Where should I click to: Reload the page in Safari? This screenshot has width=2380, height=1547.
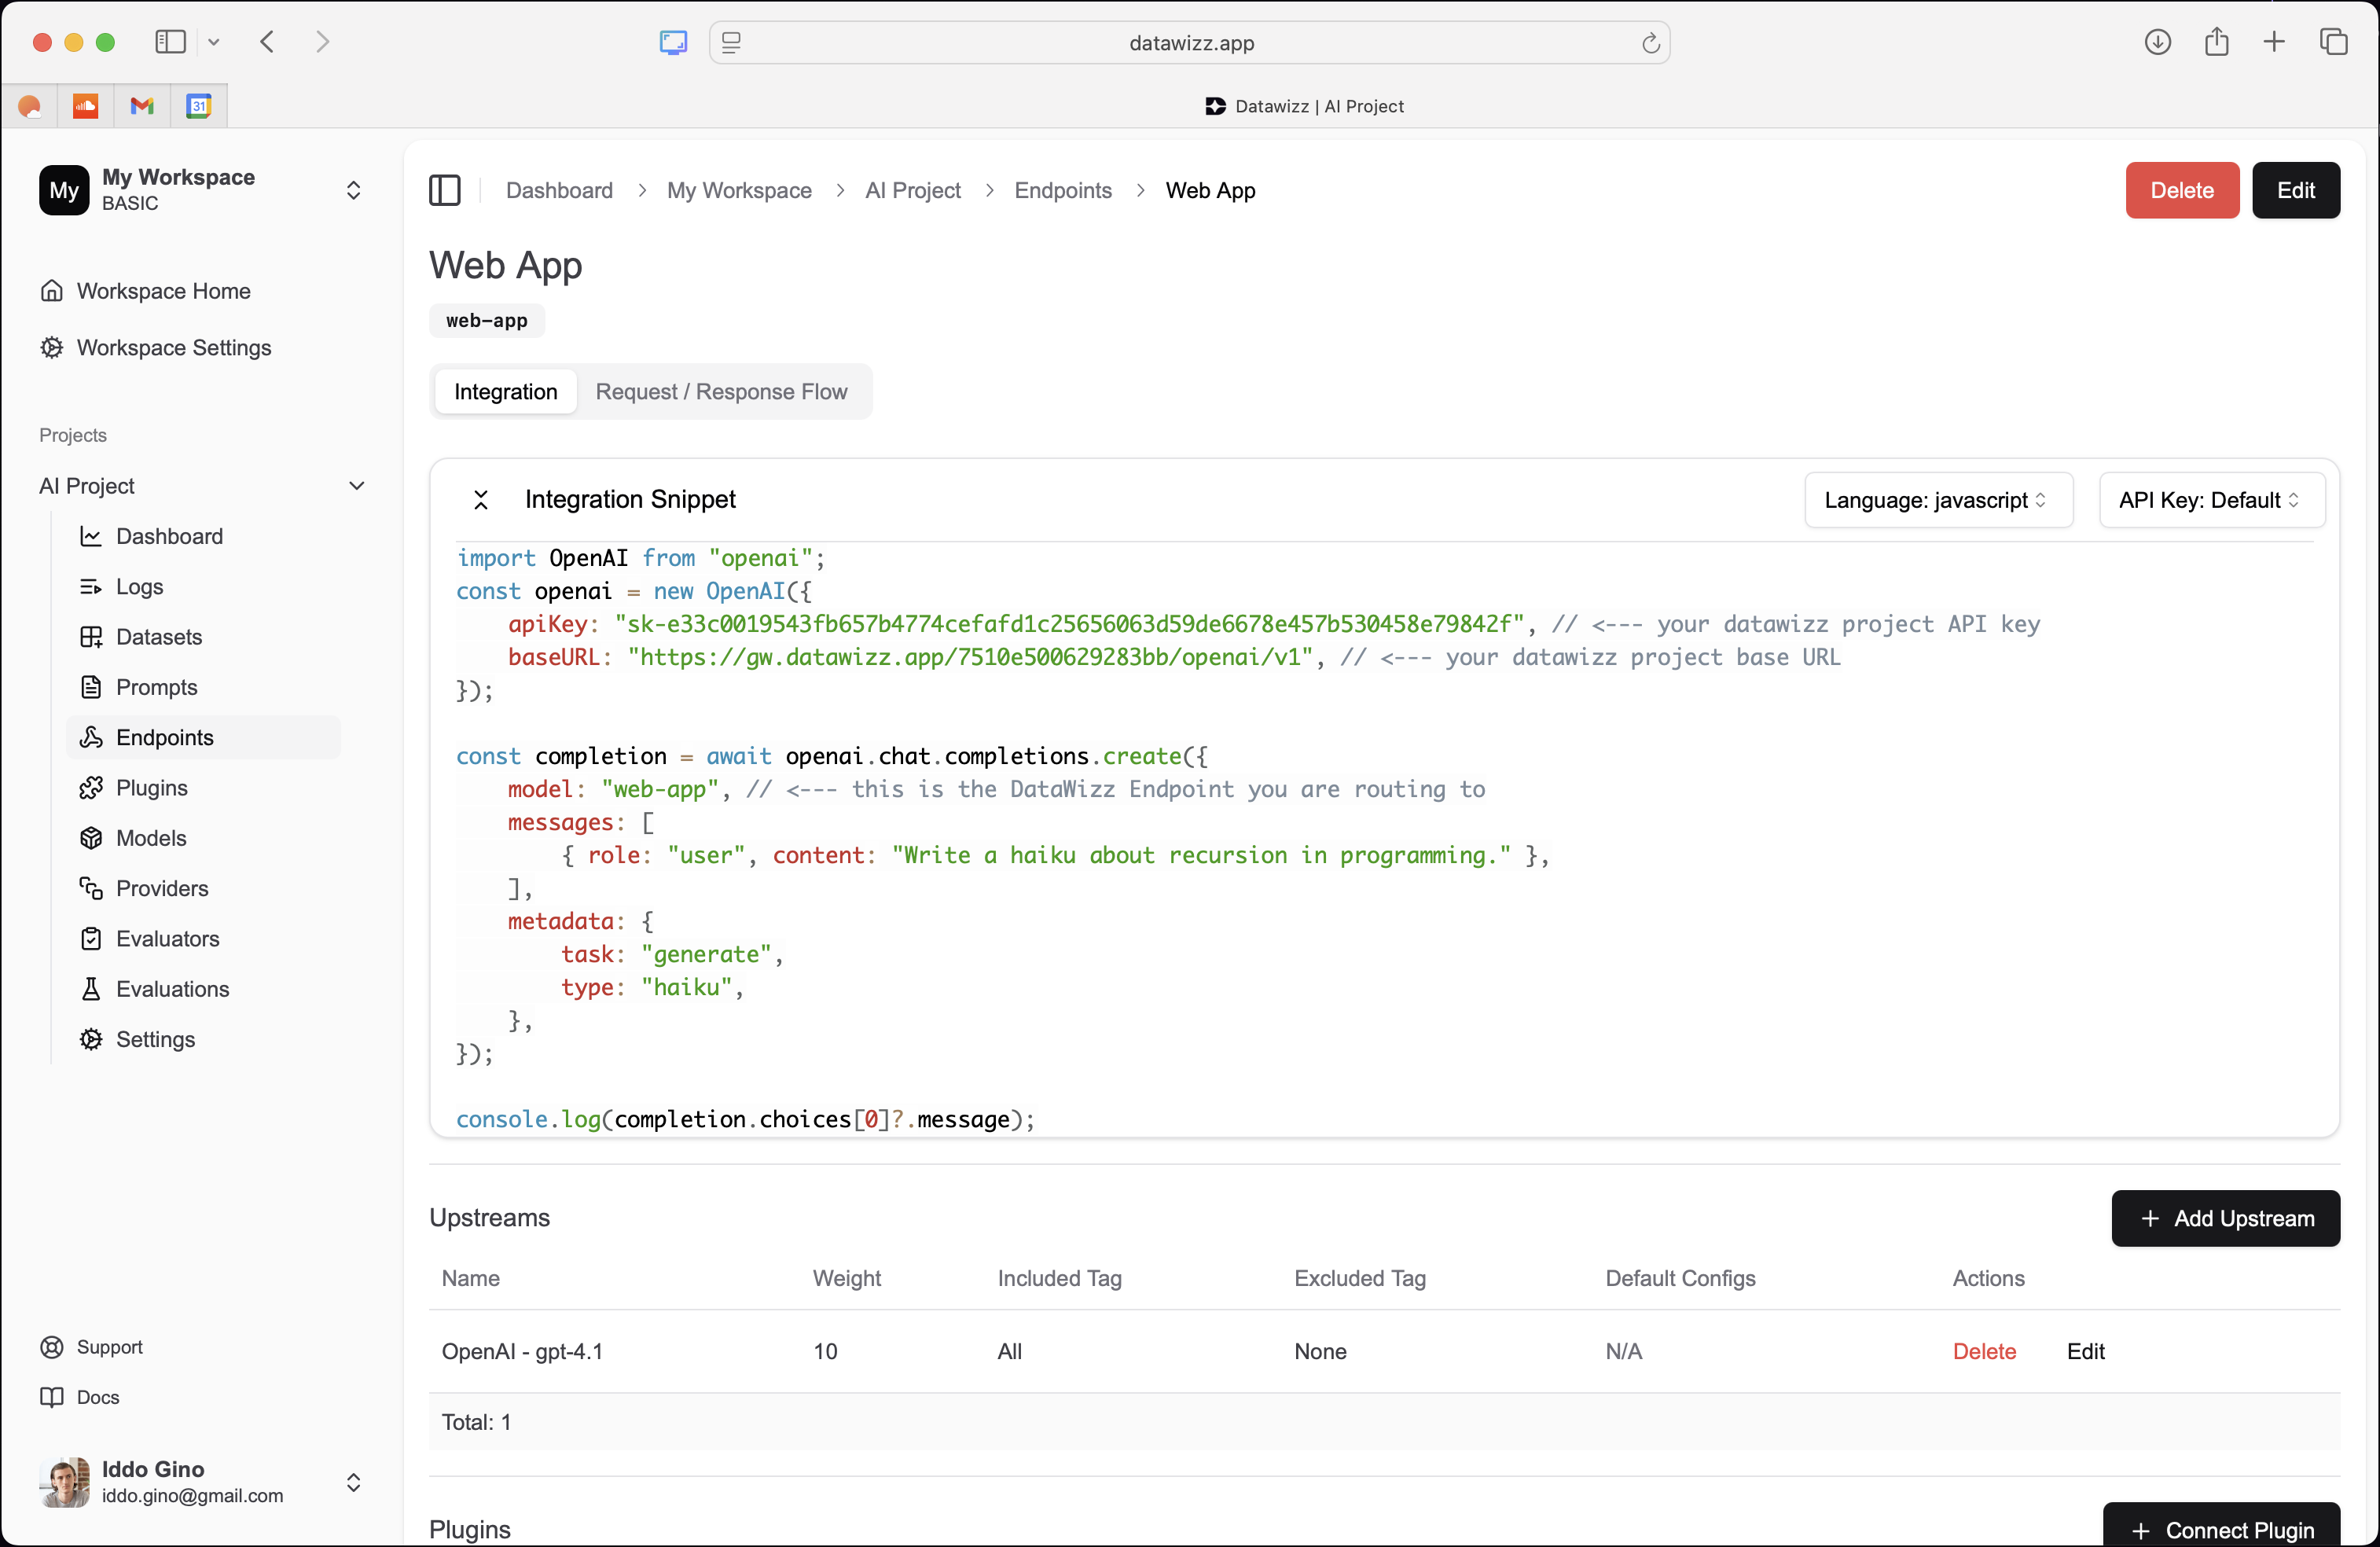[1650, 43]
